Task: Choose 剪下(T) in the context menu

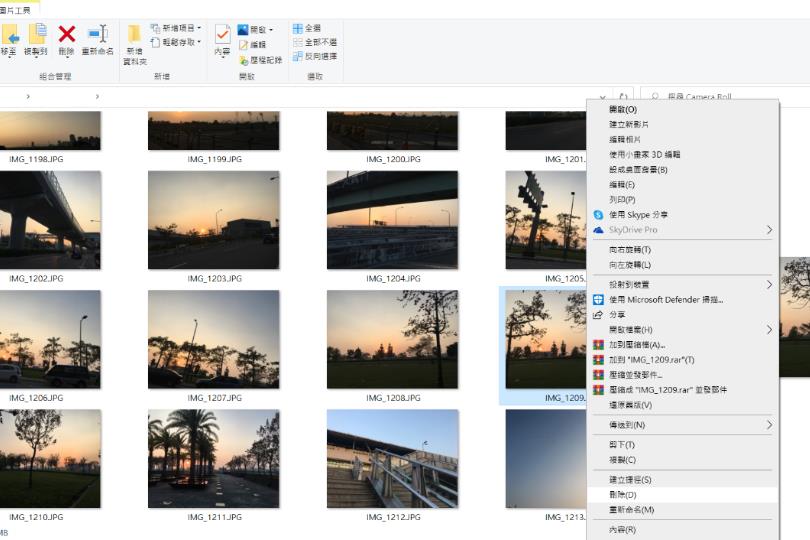Action: pyautogui.click(x=682, y=444)
